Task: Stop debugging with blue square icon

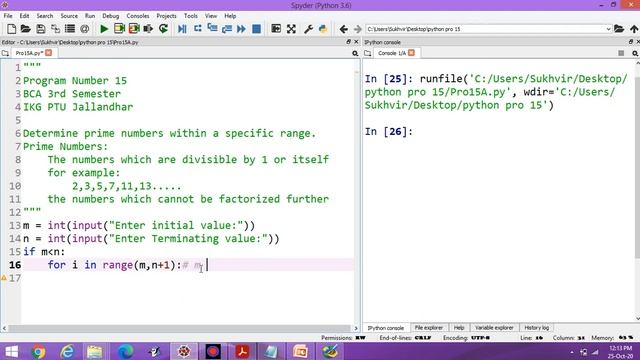Action: (256, 29)
